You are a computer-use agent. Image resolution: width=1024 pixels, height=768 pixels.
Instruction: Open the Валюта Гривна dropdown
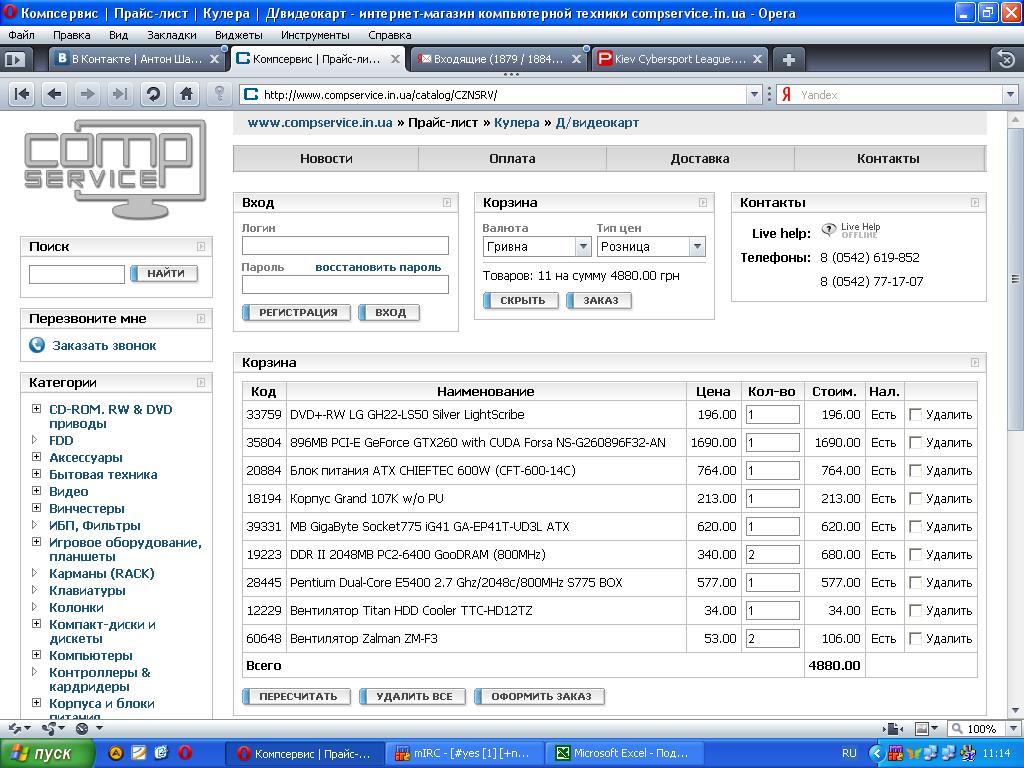point(583,247)
